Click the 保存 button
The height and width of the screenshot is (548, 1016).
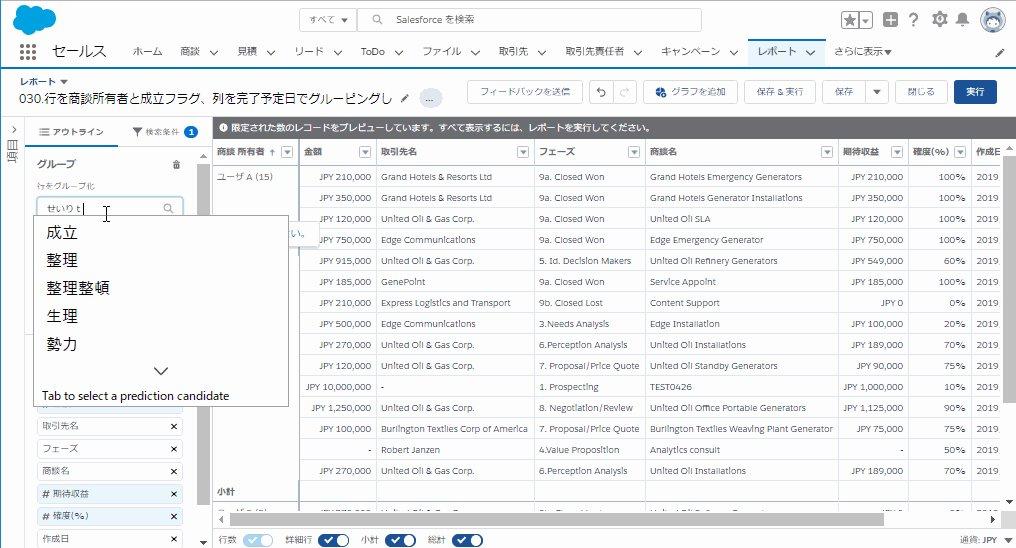click(x=844, y=92)
